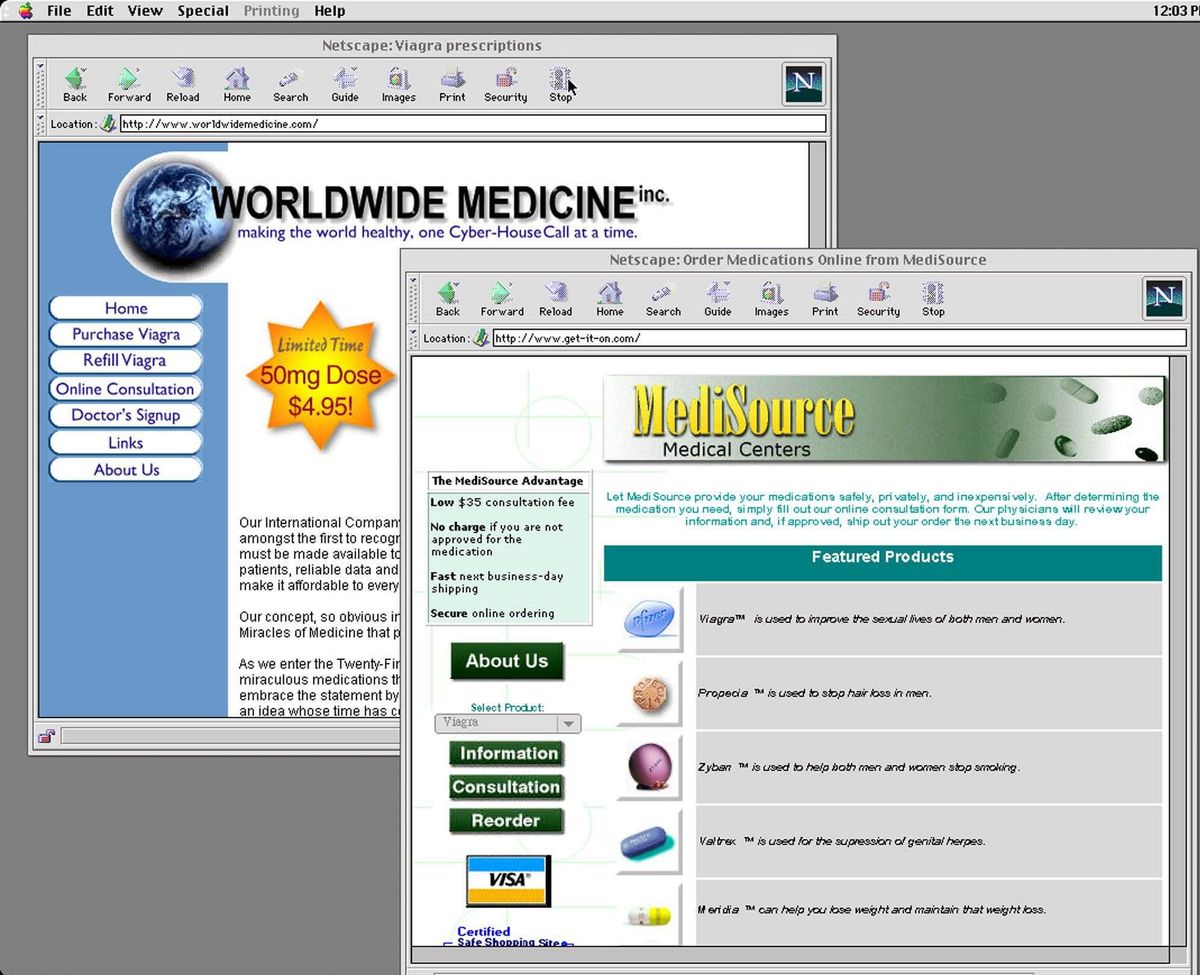Click Print in the MediSource window toolbar

coord(825,299)
